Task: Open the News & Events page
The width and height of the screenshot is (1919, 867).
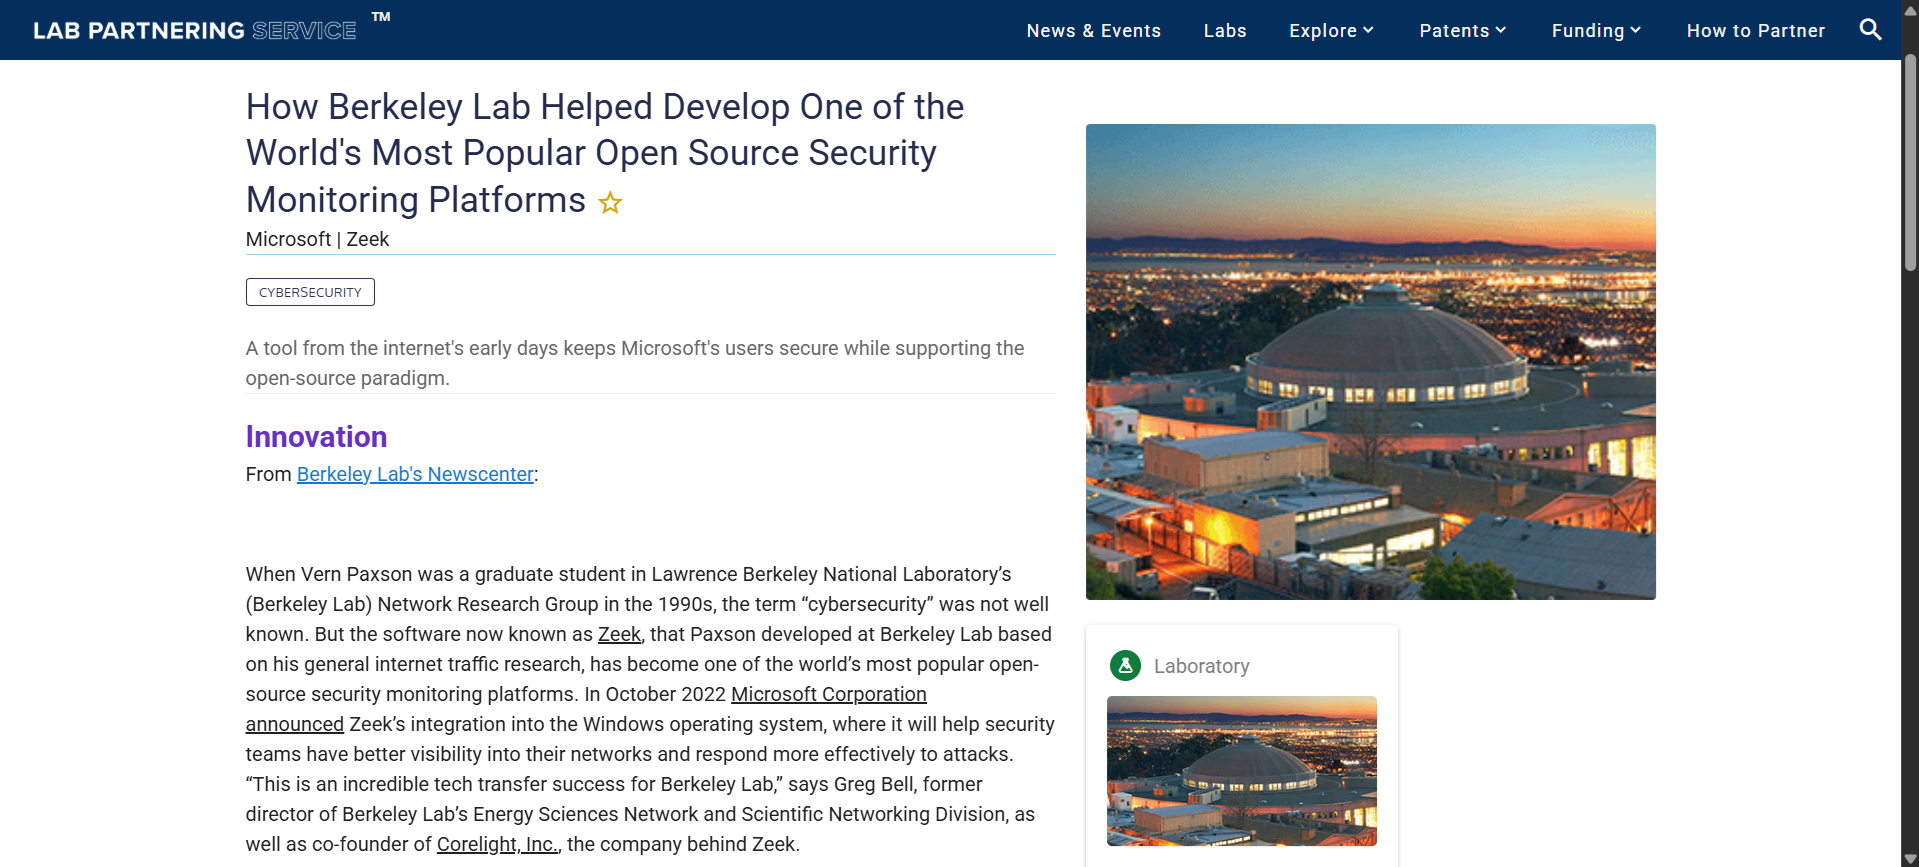Action: pos(1093,31)
